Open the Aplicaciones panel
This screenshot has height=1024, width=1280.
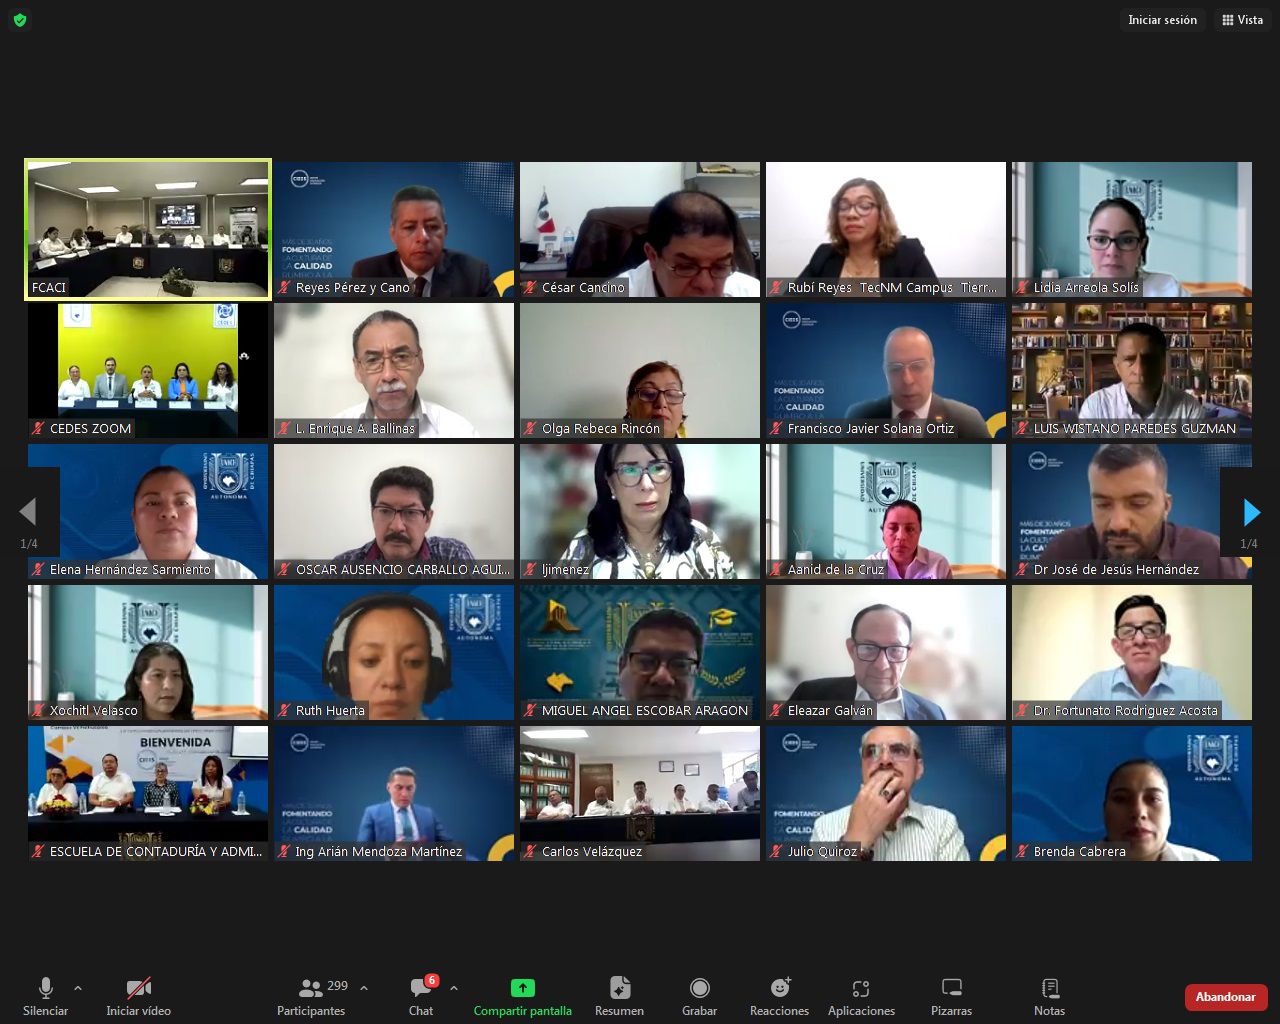[x=861, y=989]
